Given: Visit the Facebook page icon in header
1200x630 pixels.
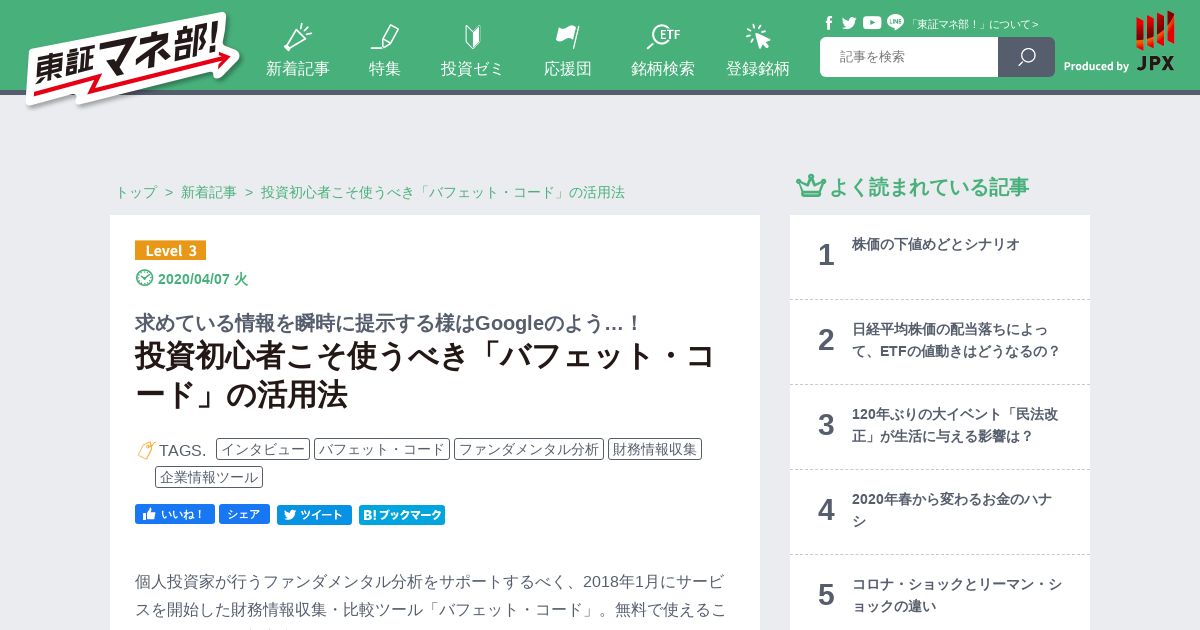Looking at the screenshot, I should [829, 23].
